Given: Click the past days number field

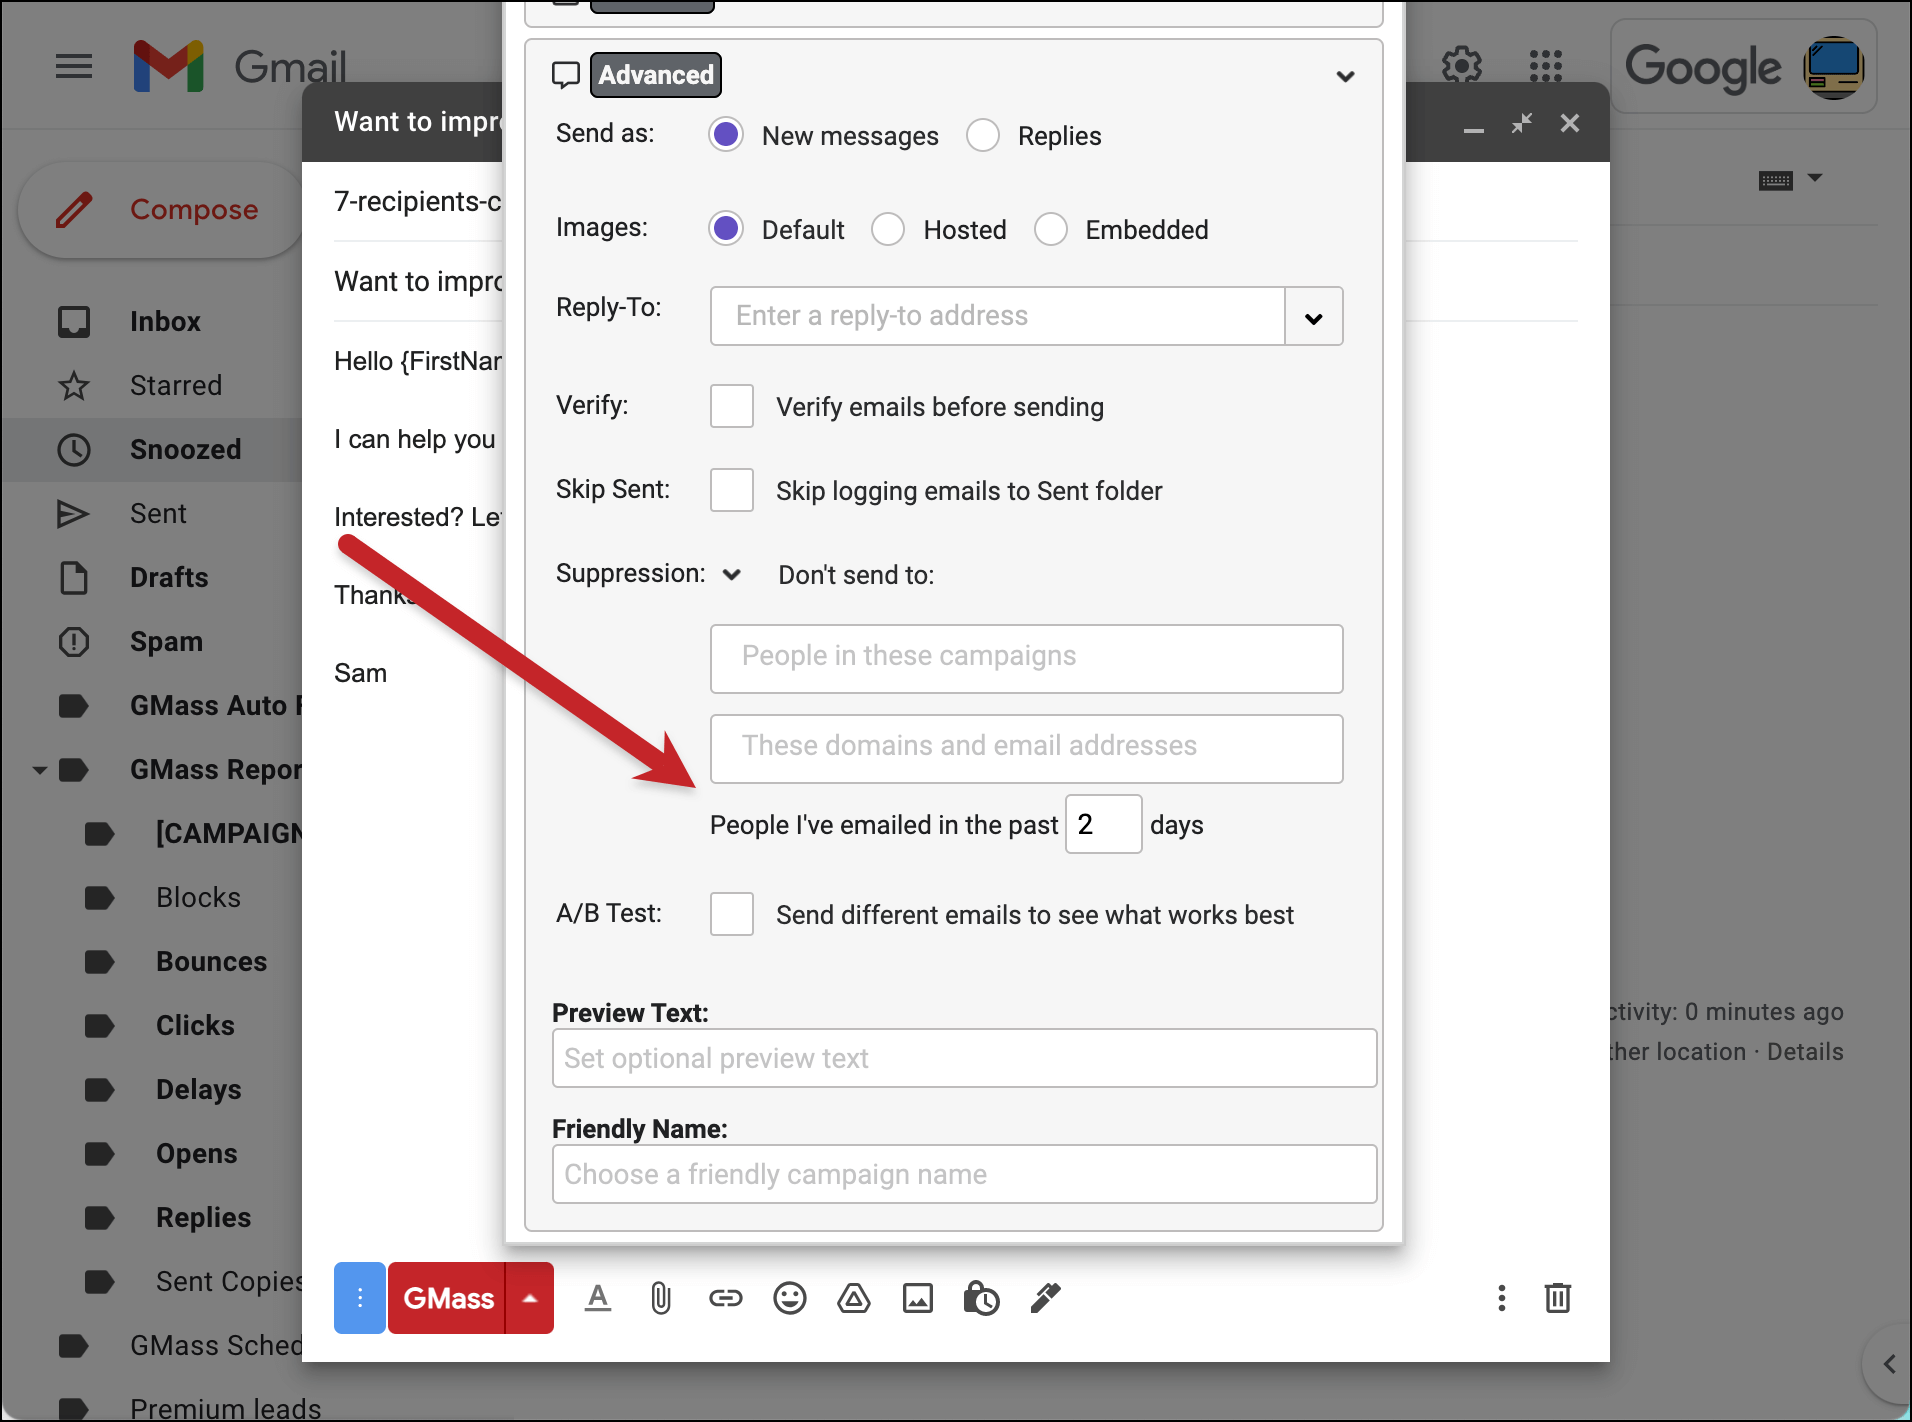Looking at the screenshot, I should [1103, 824].
